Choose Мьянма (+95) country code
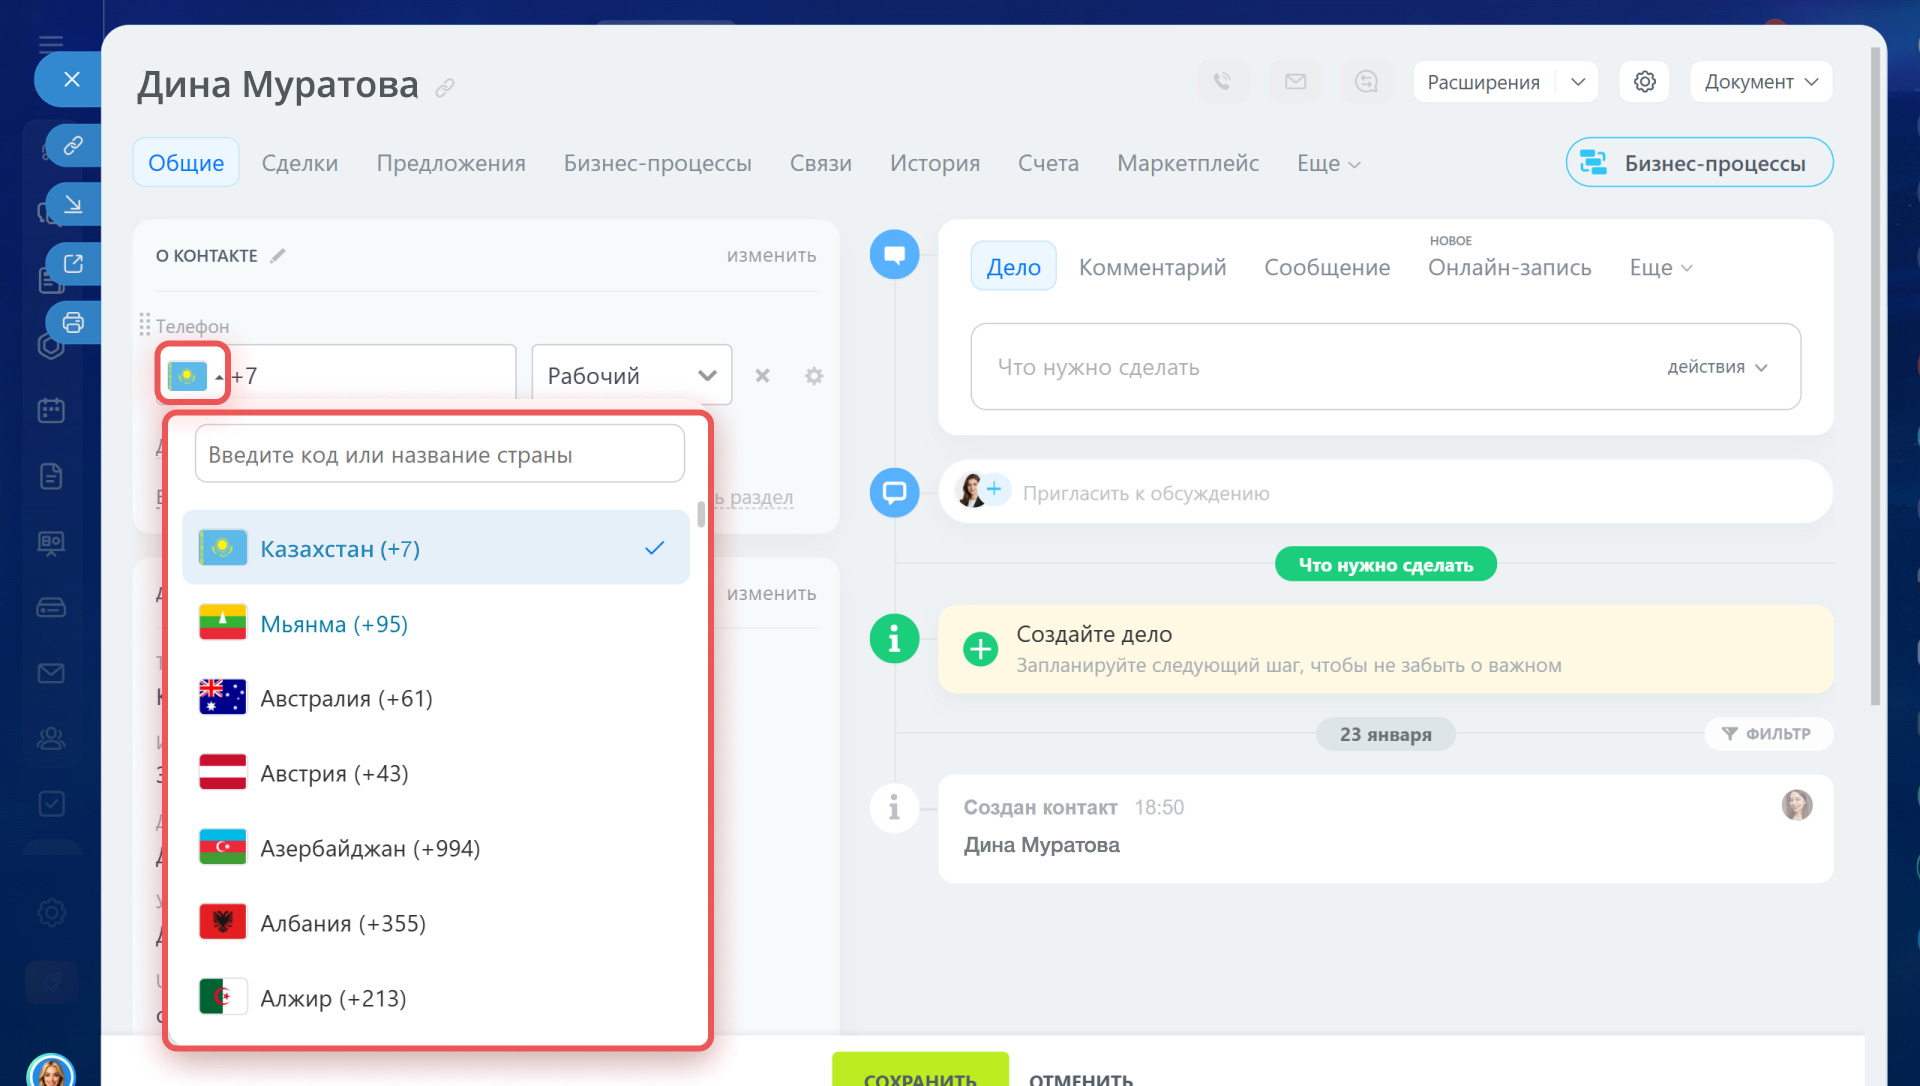The image size is (1920, 1086). (x=334, y=624)
